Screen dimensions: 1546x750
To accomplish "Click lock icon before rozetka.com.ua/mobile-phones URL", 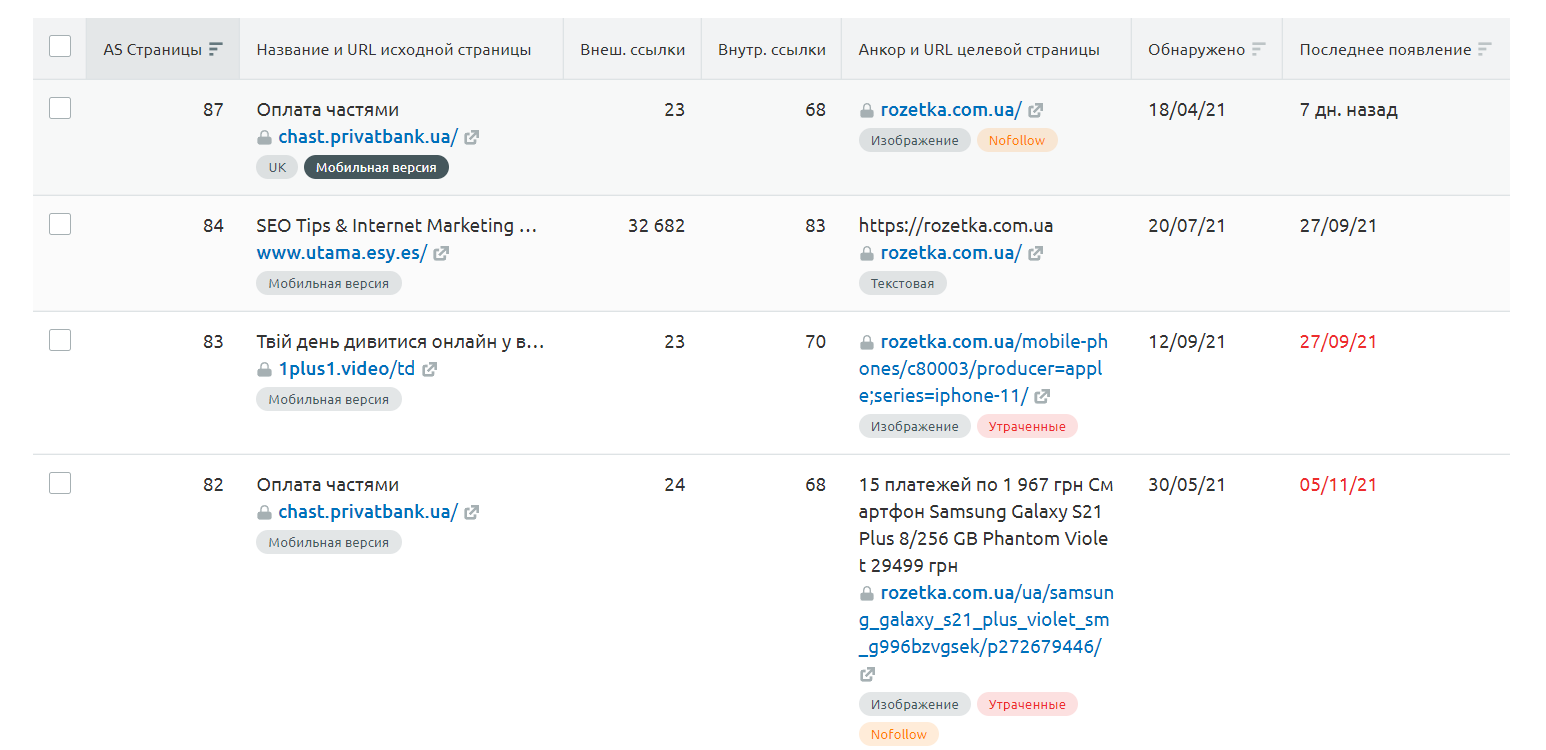I will [867, 342].
